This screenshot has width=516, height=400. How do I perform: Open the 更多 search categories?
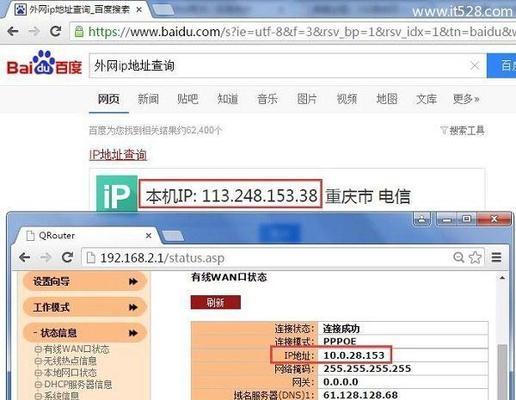(x=466, y=99)
